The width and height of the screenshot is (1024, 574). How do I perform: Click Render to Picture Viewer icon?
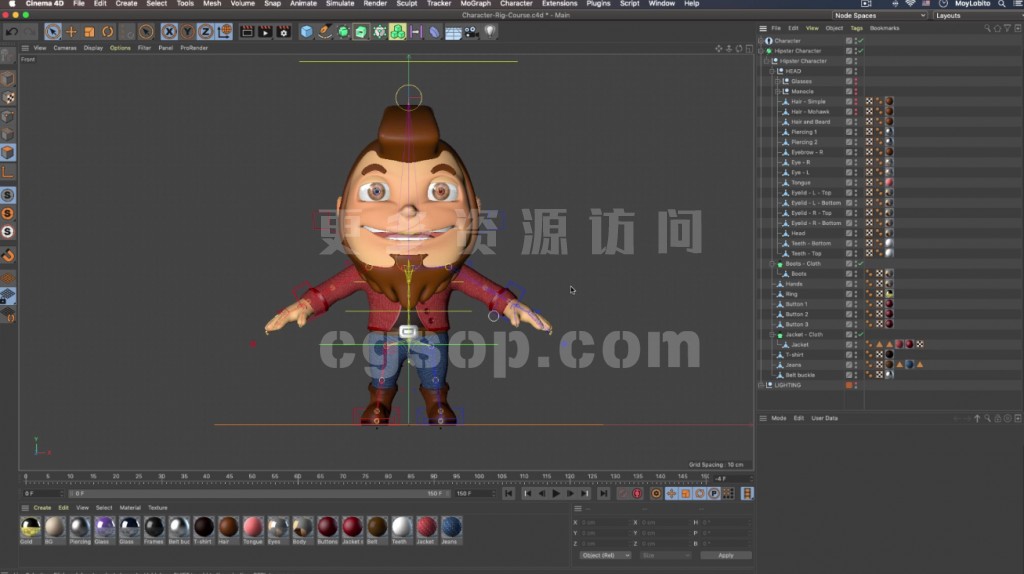pyautogui.click(x=265, y=31)
